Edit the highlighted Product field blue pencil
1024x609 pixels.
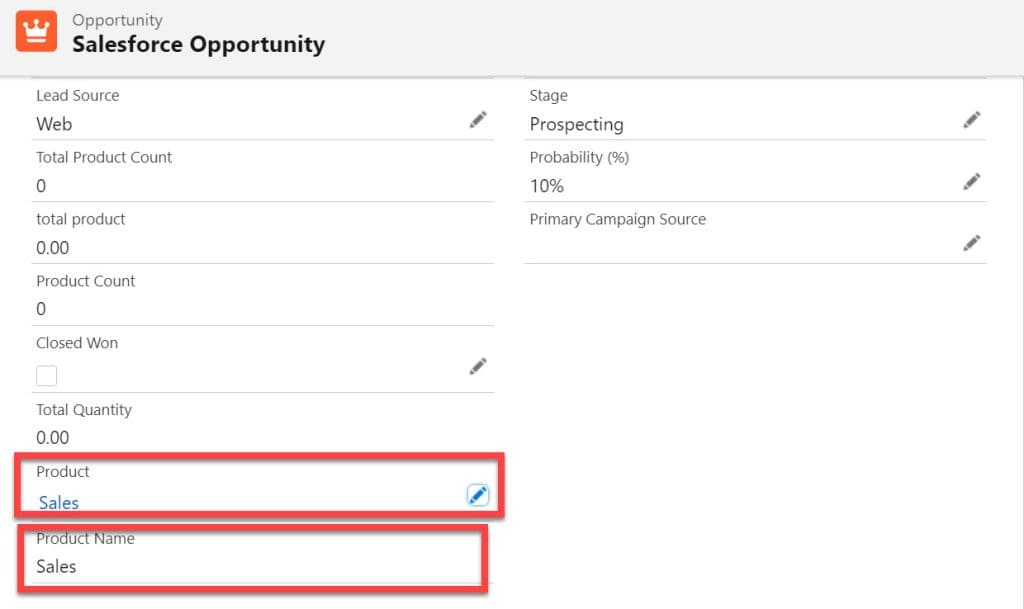[478, 495]
